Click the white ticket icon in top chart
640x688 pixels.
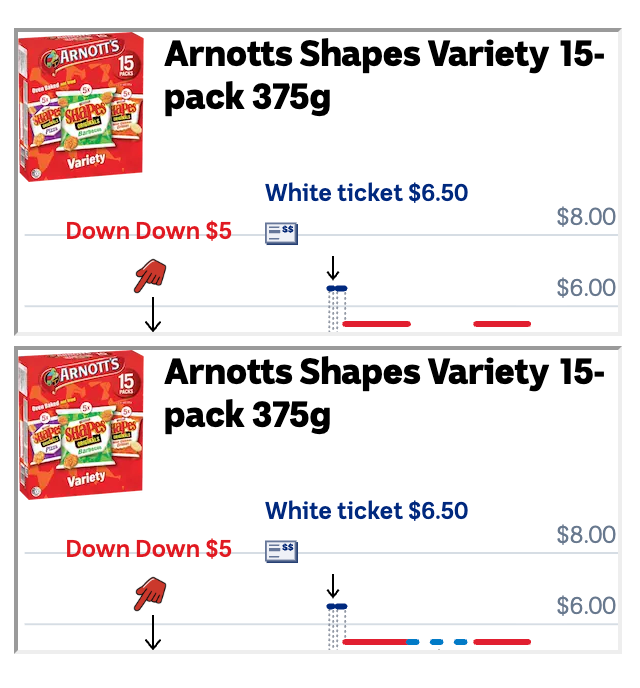click(x=281, y=233)
